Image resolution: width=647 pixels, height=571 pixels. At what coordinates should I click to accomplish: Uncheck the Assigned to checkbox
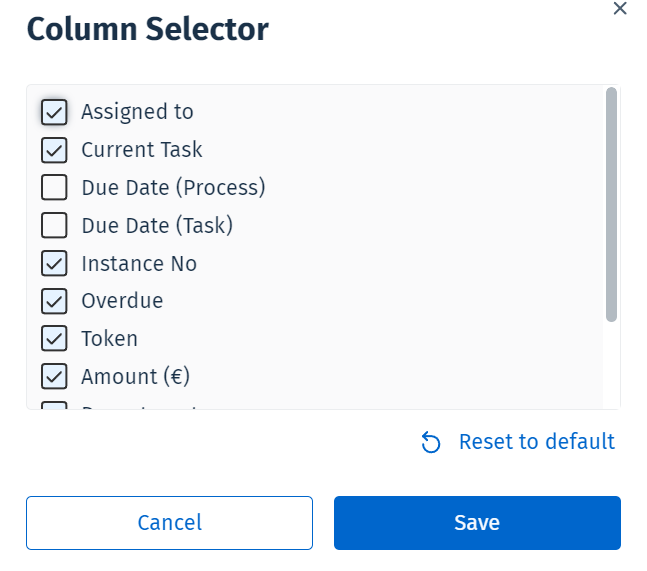[x=54, y=112]
